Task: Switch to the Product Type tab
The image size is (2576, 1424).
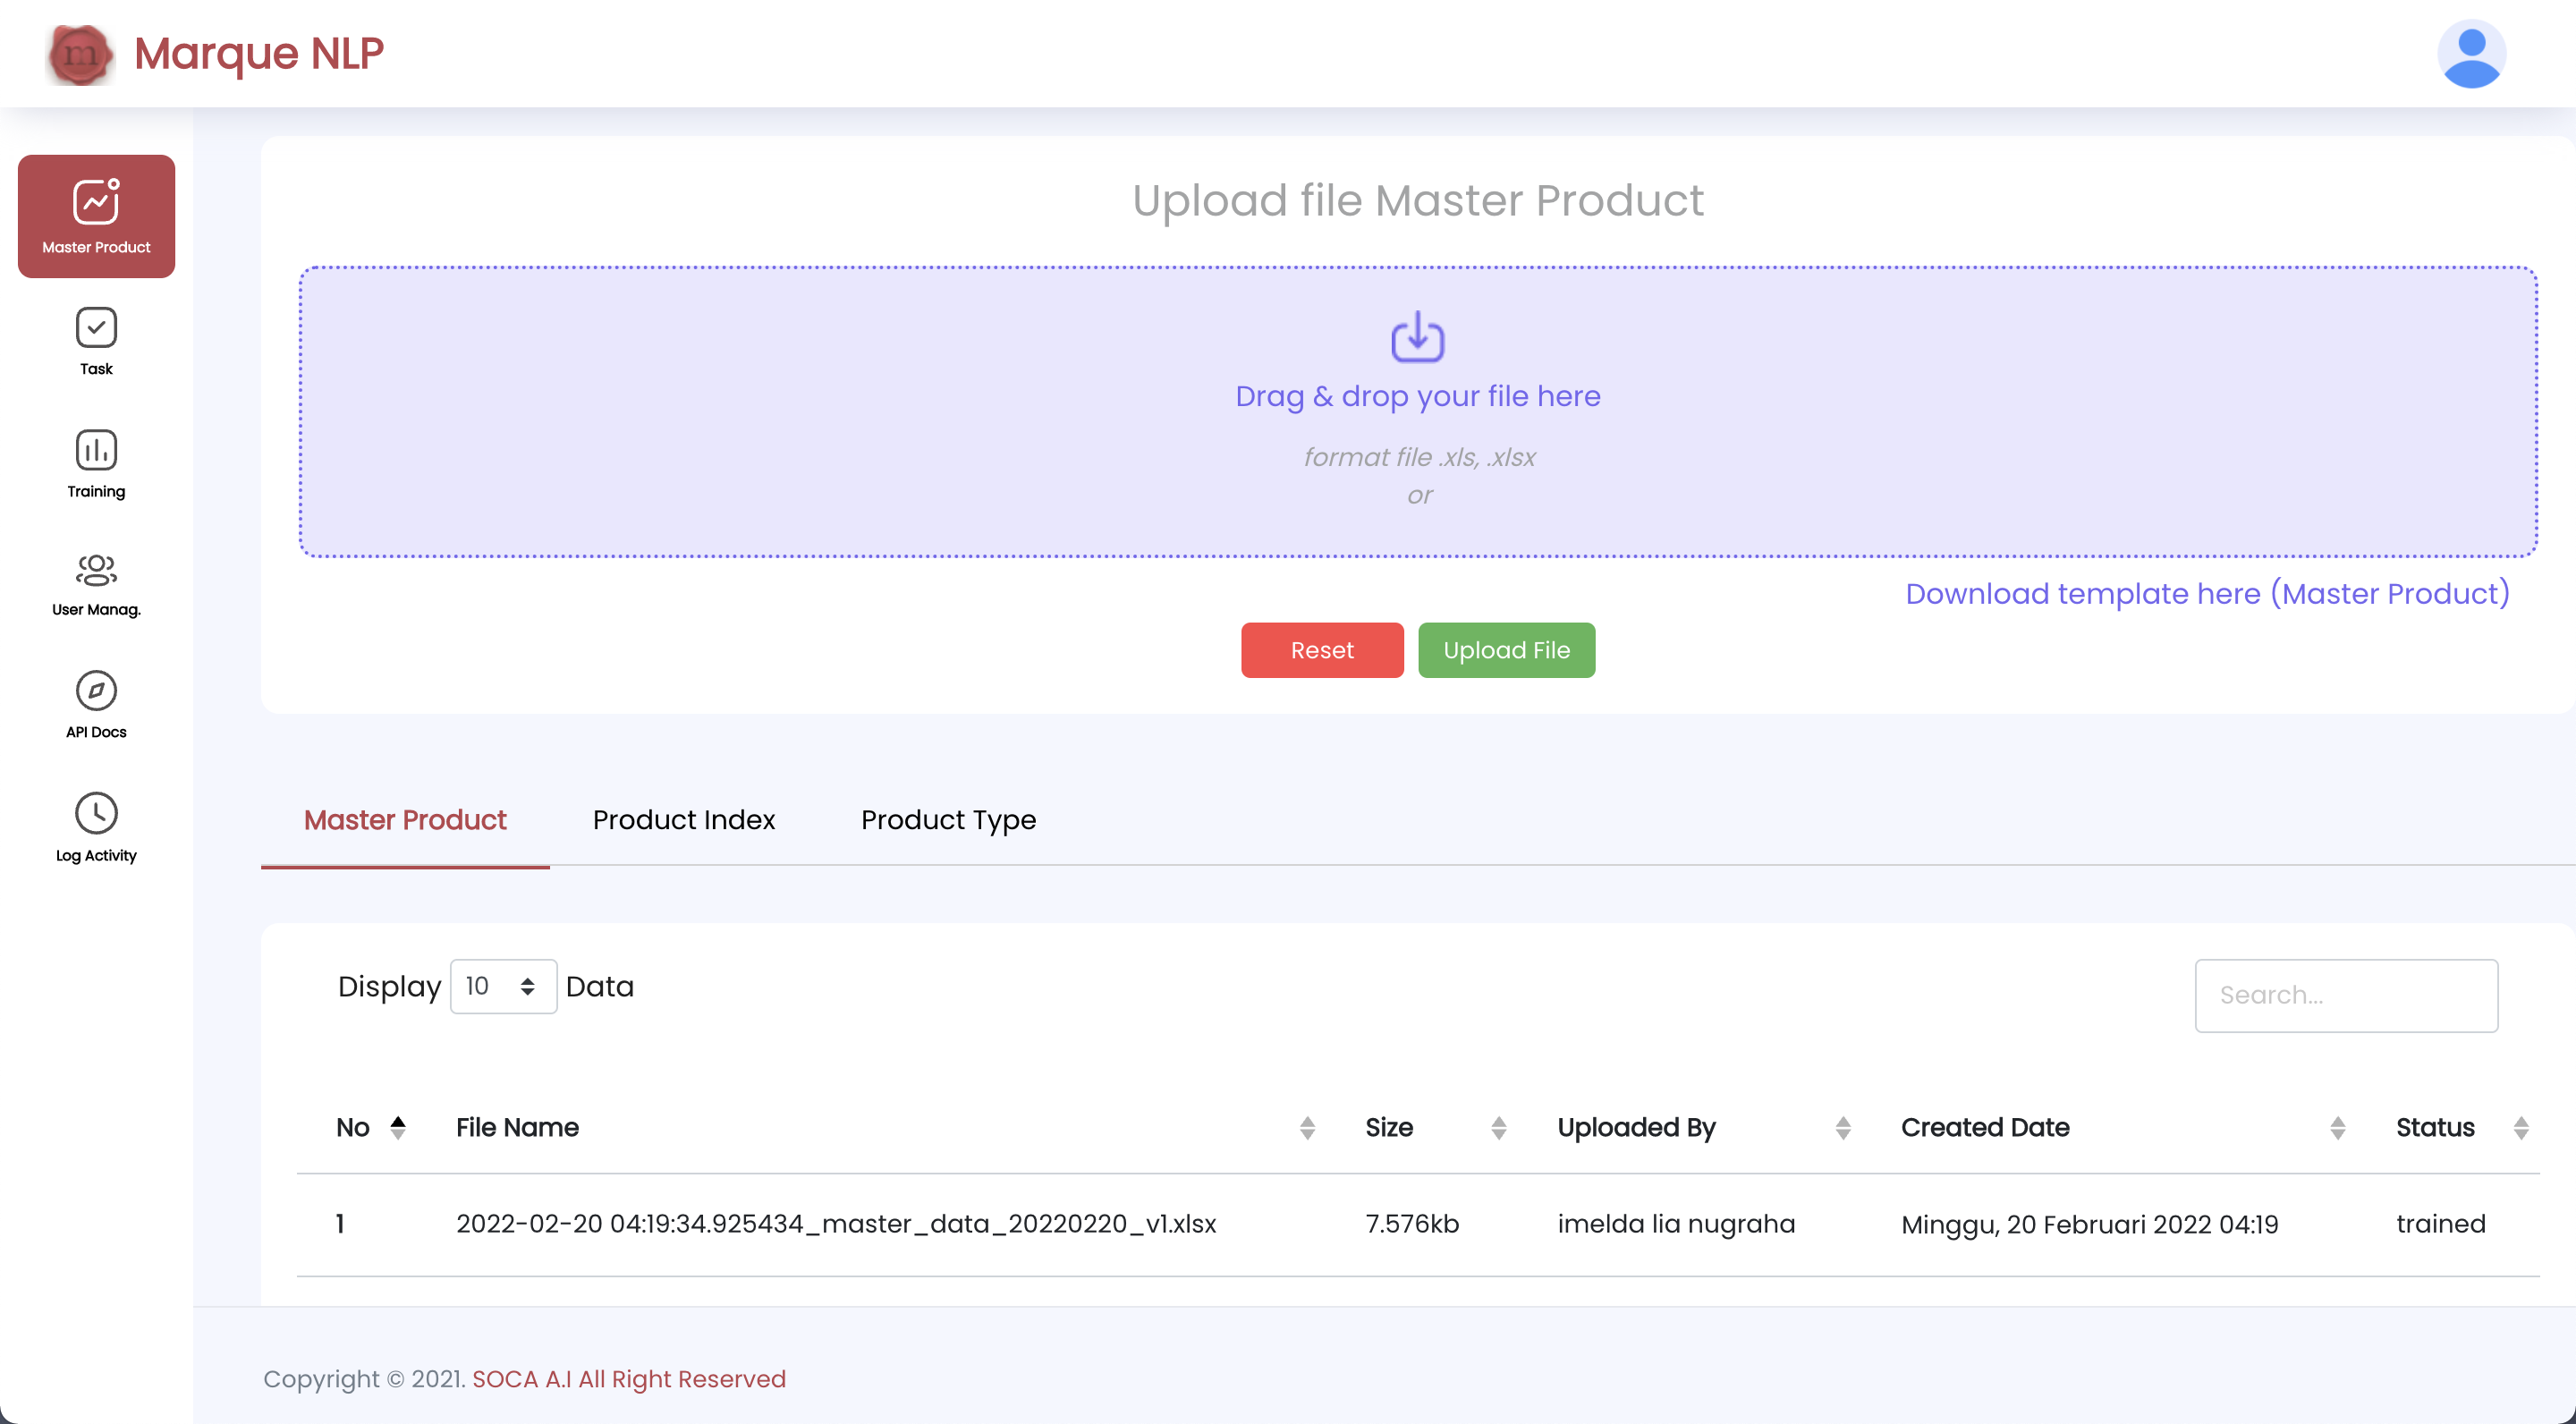Action: 948,820
